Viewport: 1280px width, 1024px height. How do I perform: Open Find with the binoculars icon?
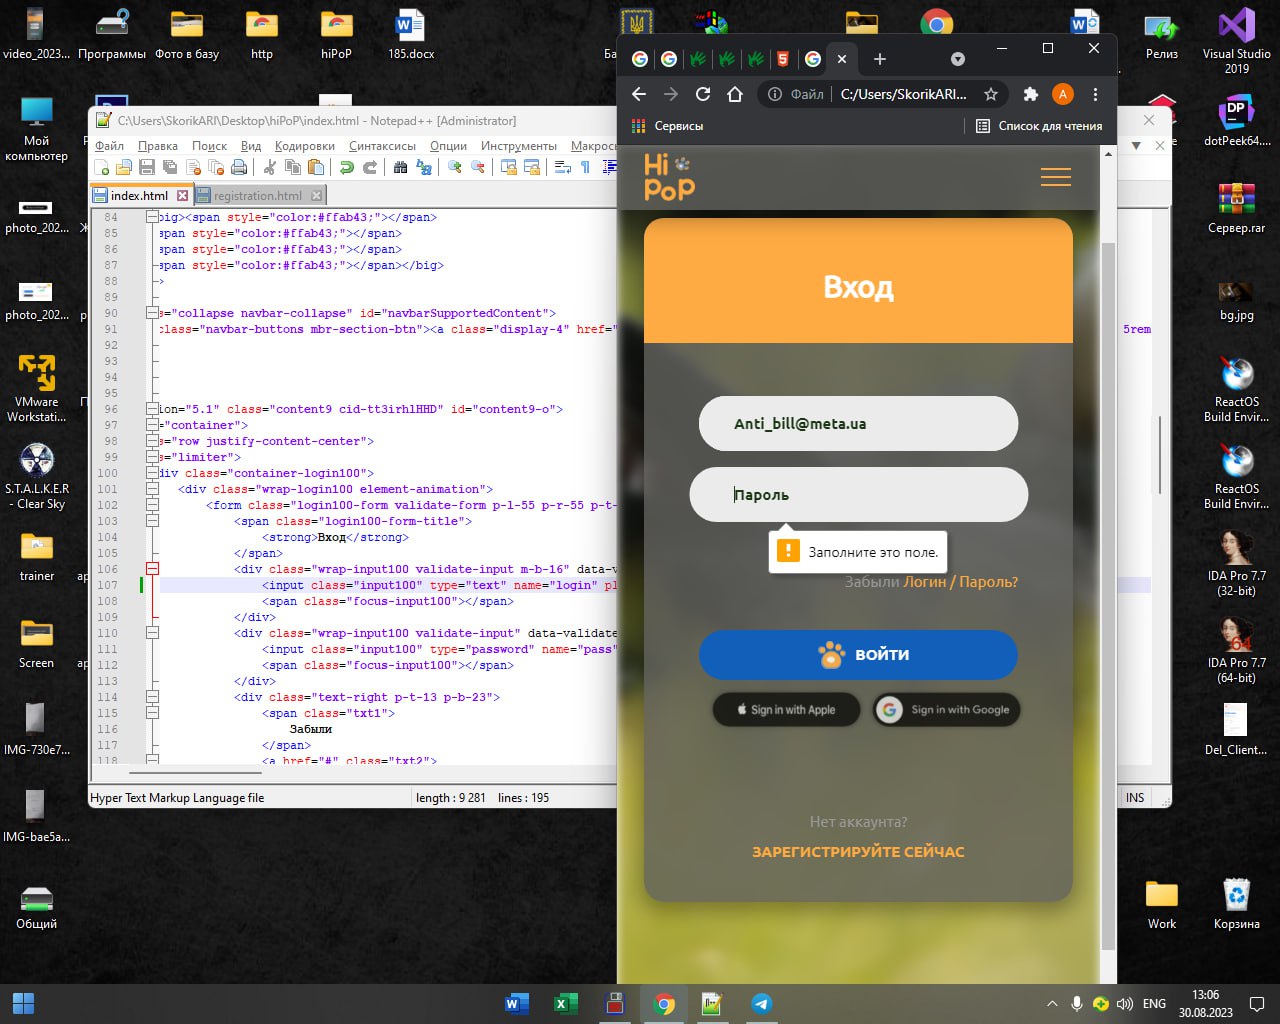coord(400,167)
